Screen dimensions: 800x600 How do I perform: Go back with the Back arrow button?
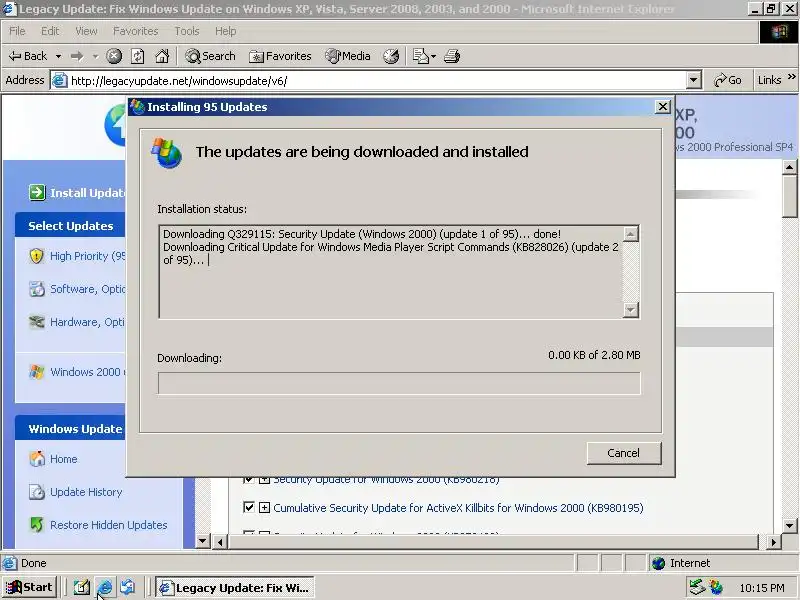point(28,56)
